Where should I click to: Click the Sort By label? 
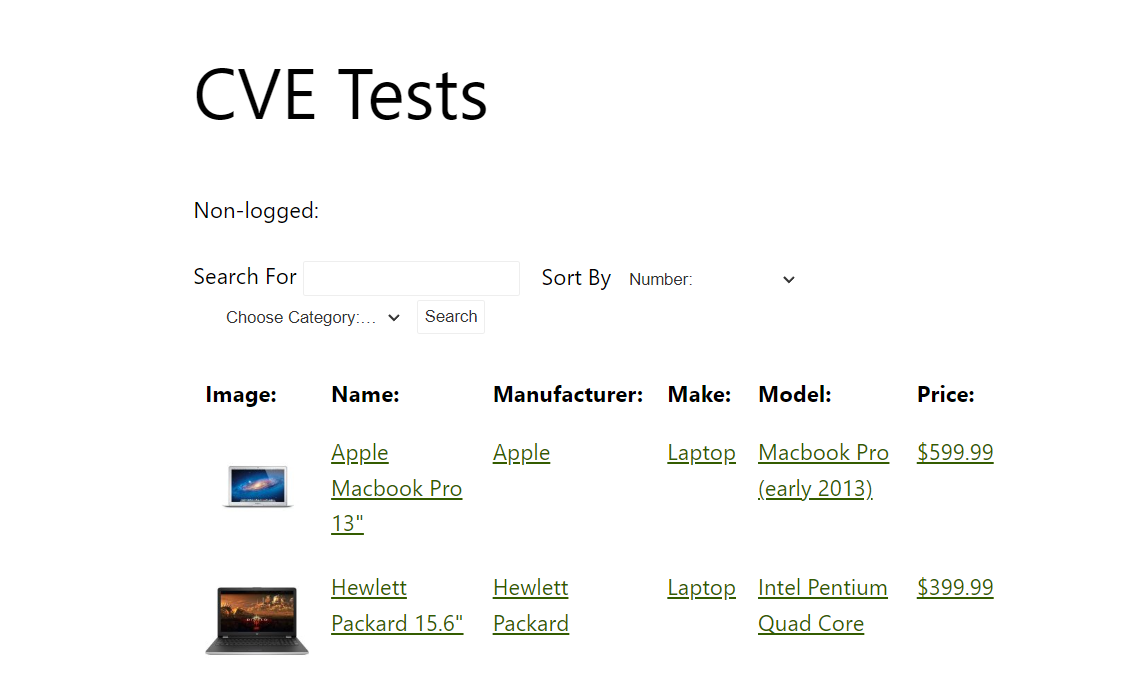click(x=576, y=278)
